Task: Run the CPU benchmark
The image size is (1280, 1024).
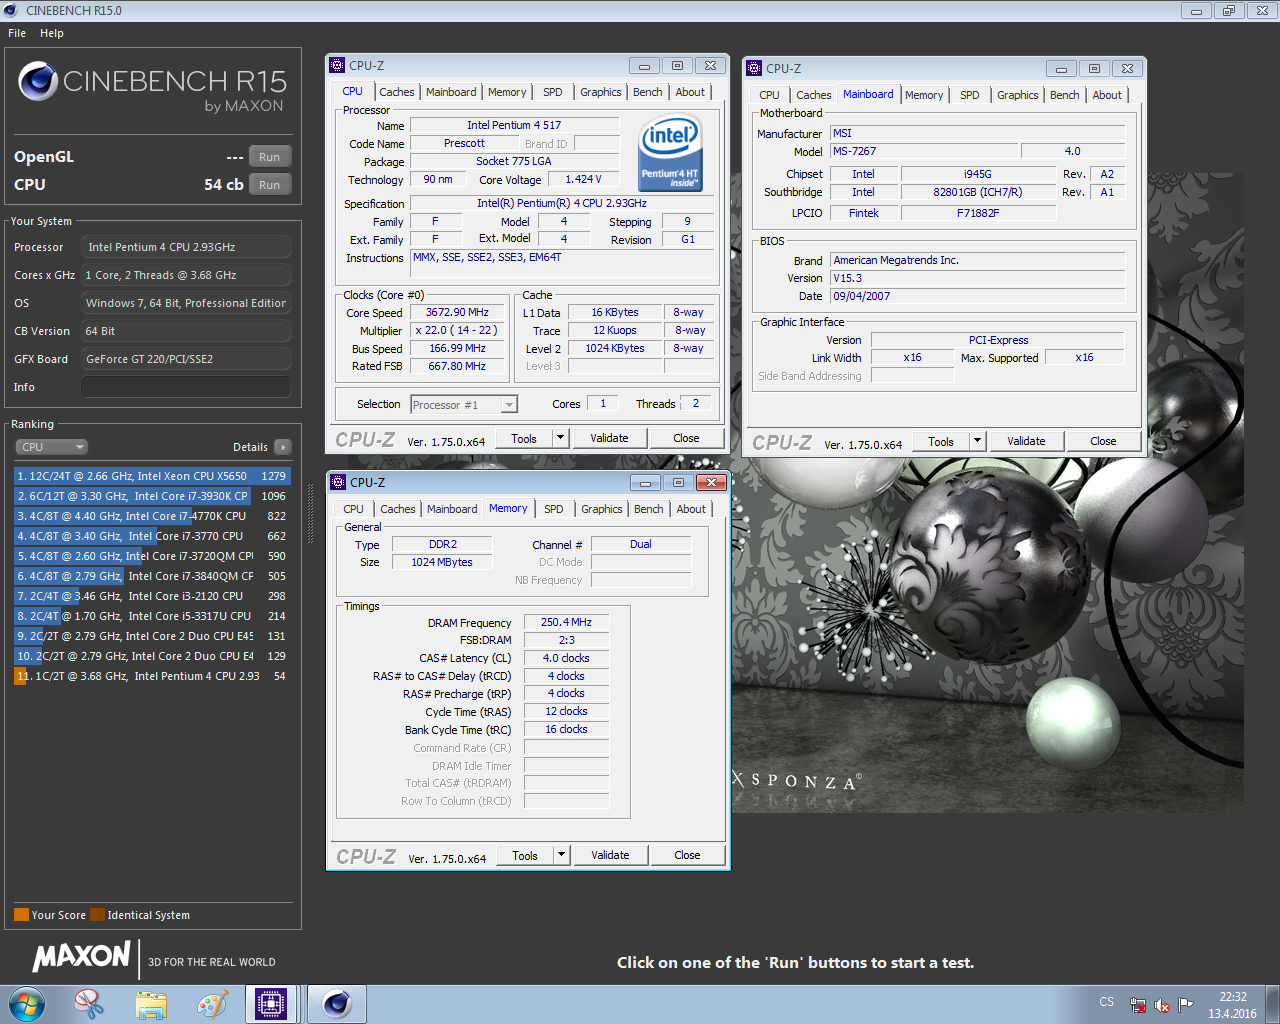Action: click(270, 185)
